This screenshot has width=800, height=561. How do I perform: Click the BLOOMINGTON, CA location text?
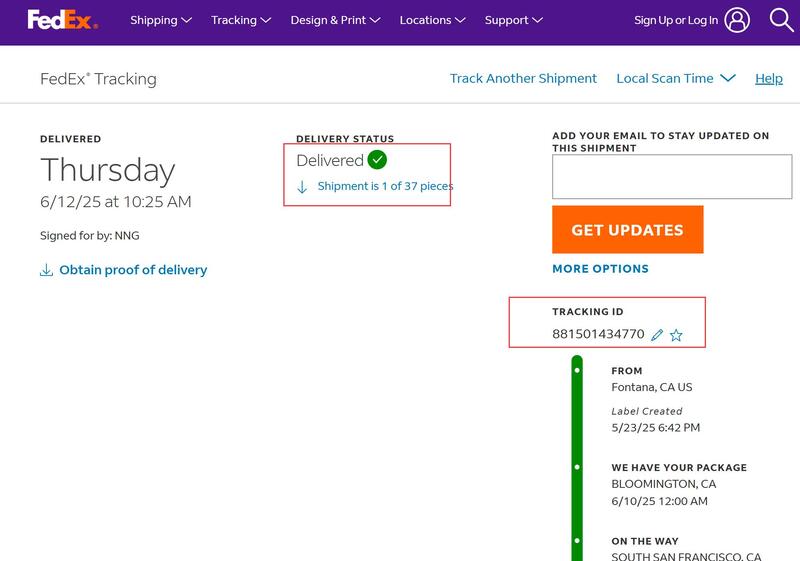[x=664, y=483]
